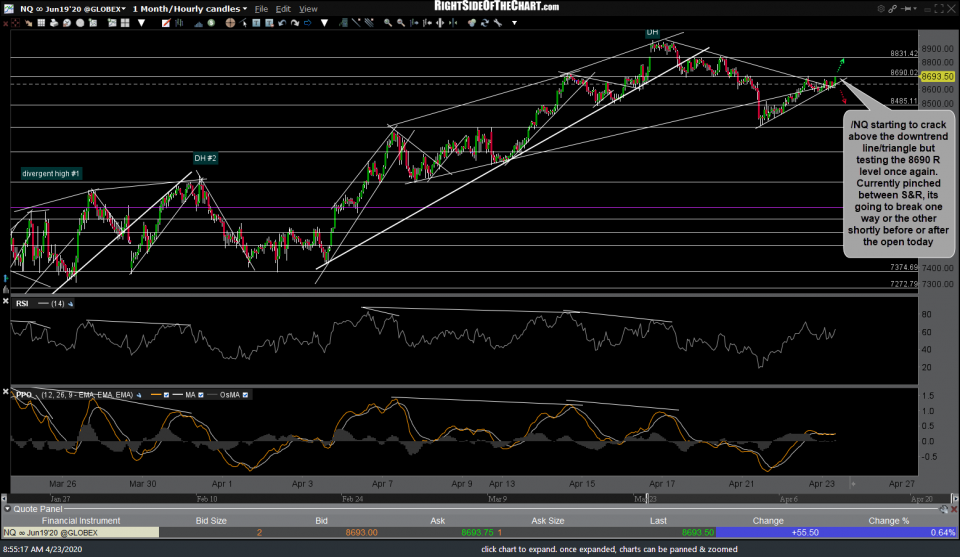Click the PPO indicator name label
960x557 pixels.
coord(24,395)
